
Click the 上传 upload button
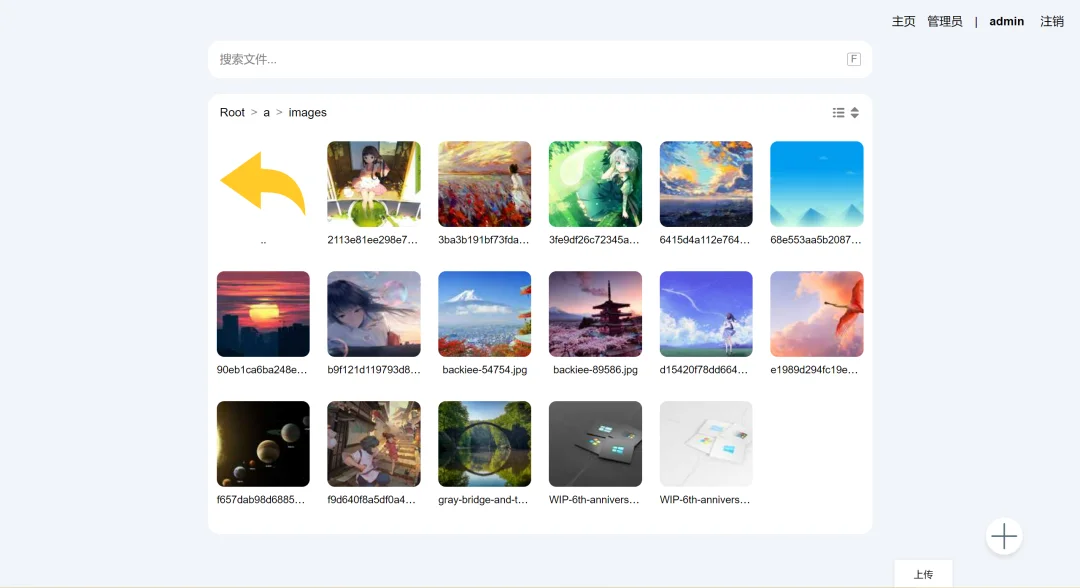(923, 574)
